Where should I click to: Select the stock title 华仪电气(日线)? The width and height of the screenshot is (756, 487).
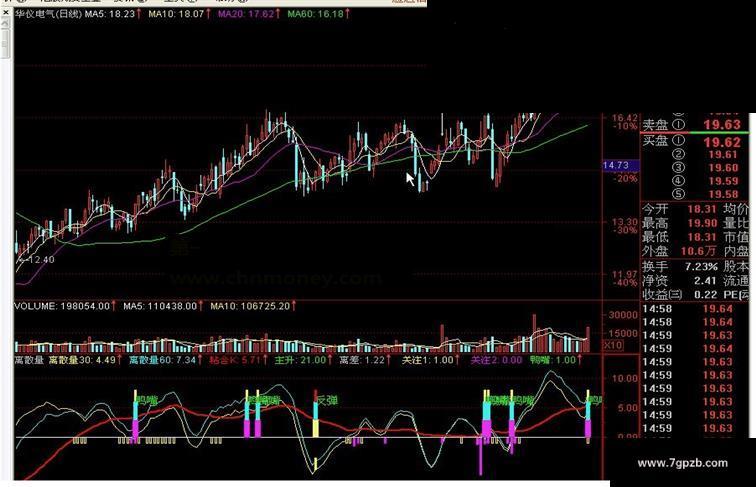click(48, 14)
